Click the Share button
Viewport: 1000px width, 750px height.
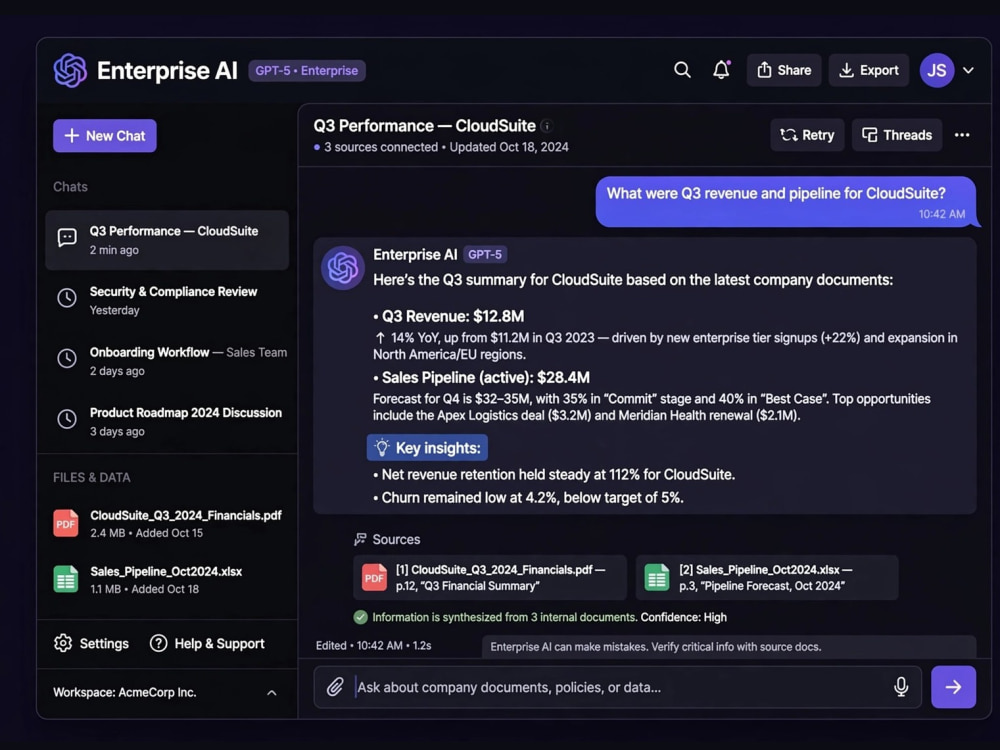coord(784,70)
